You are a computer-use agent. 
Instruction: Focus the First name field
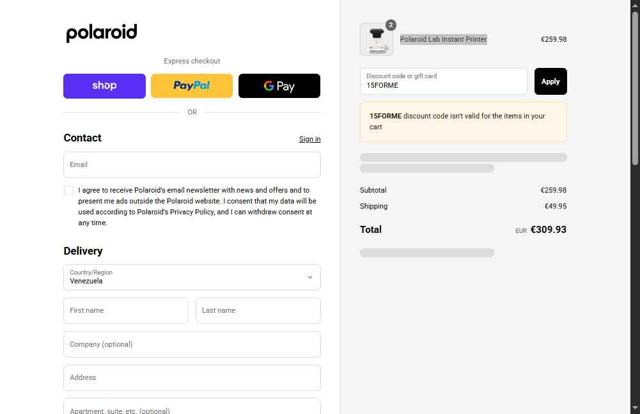click(126, 310)
